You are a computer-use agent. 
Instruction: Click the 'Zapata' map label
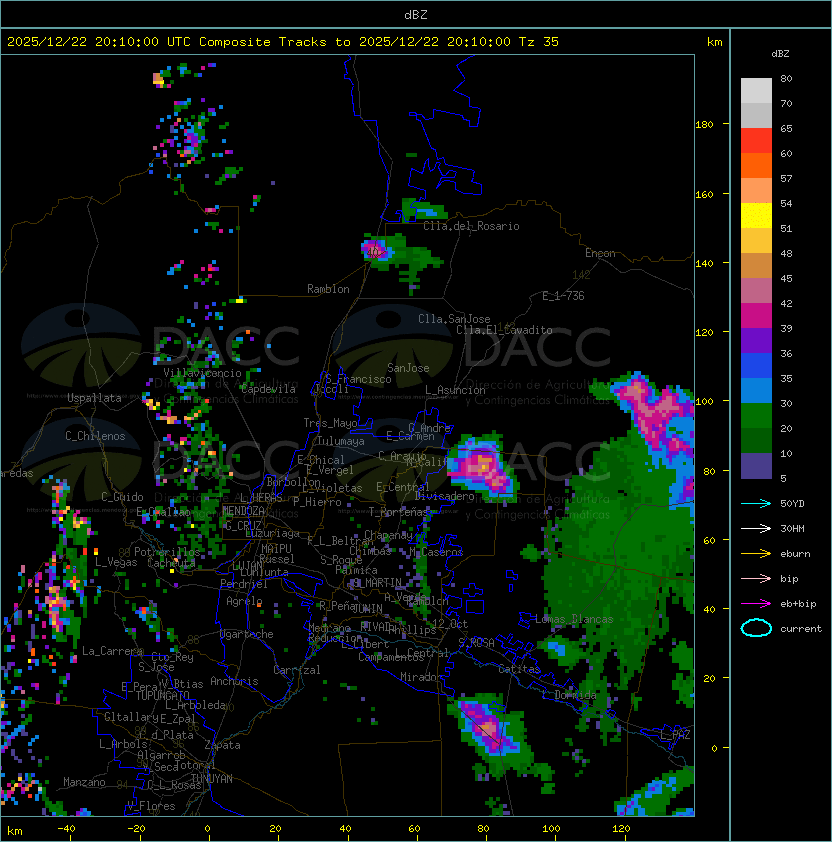(222, 745)
